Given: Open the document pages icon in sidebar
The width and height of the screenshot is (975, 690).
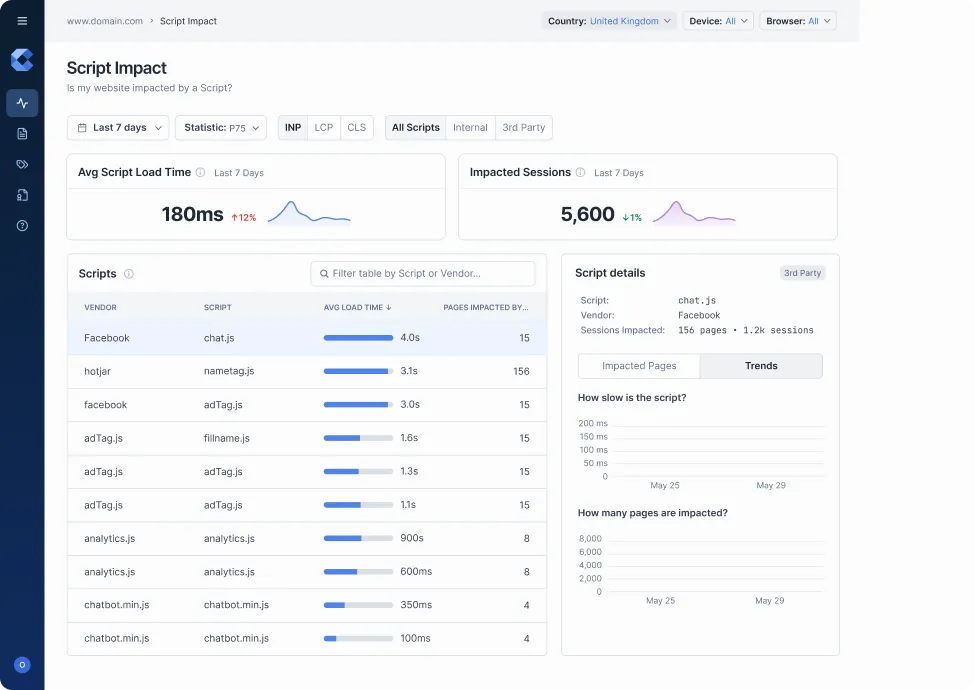Looking at the screenshot, I should pyautogui.click(x=22, y=134).
